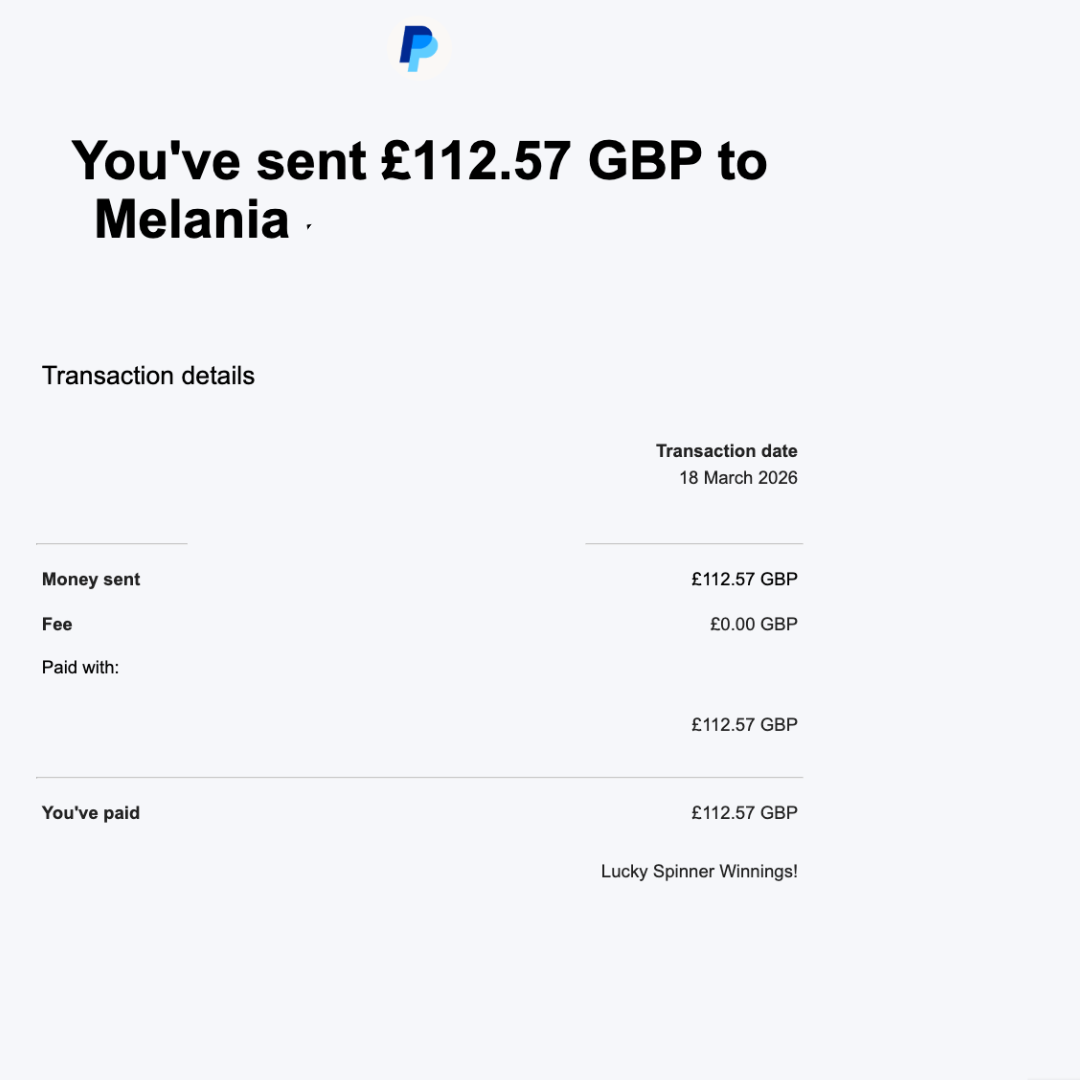Click the You've paid total amount
Viewport: 1080px width, 1080px height.
click(x=744, y=813)
